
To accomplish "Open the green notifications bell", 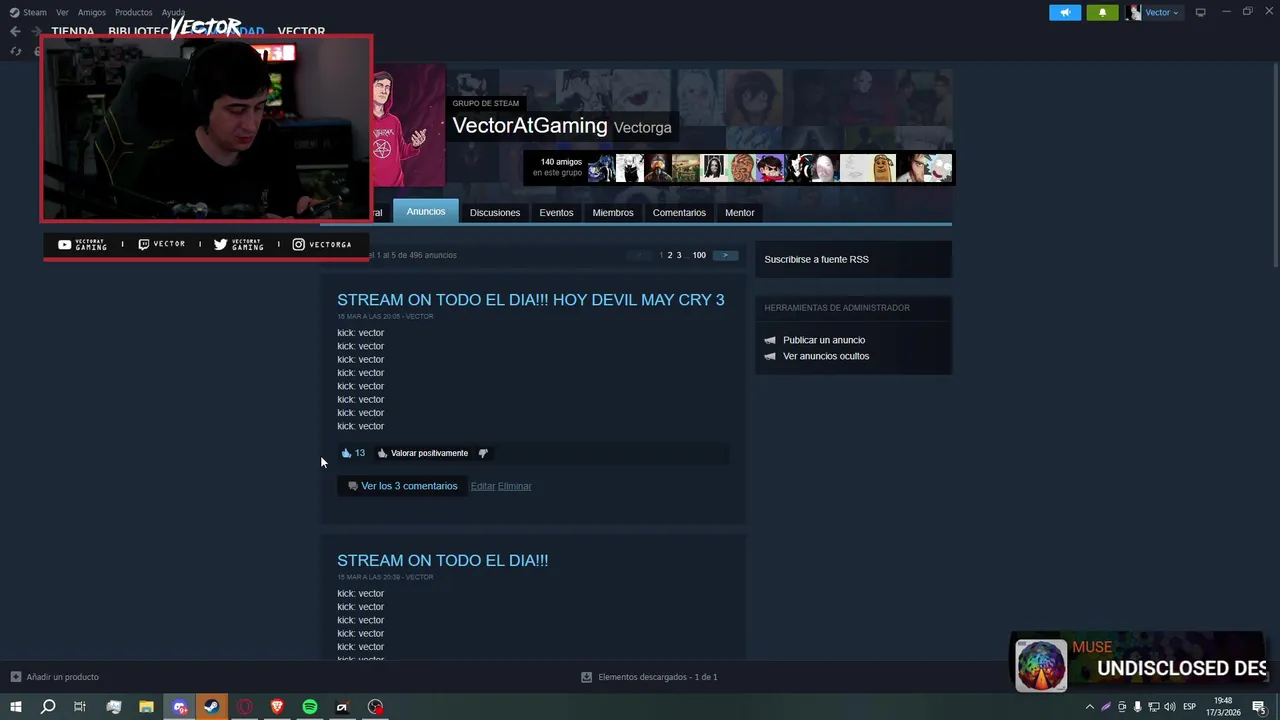I will pos(1102,12).
